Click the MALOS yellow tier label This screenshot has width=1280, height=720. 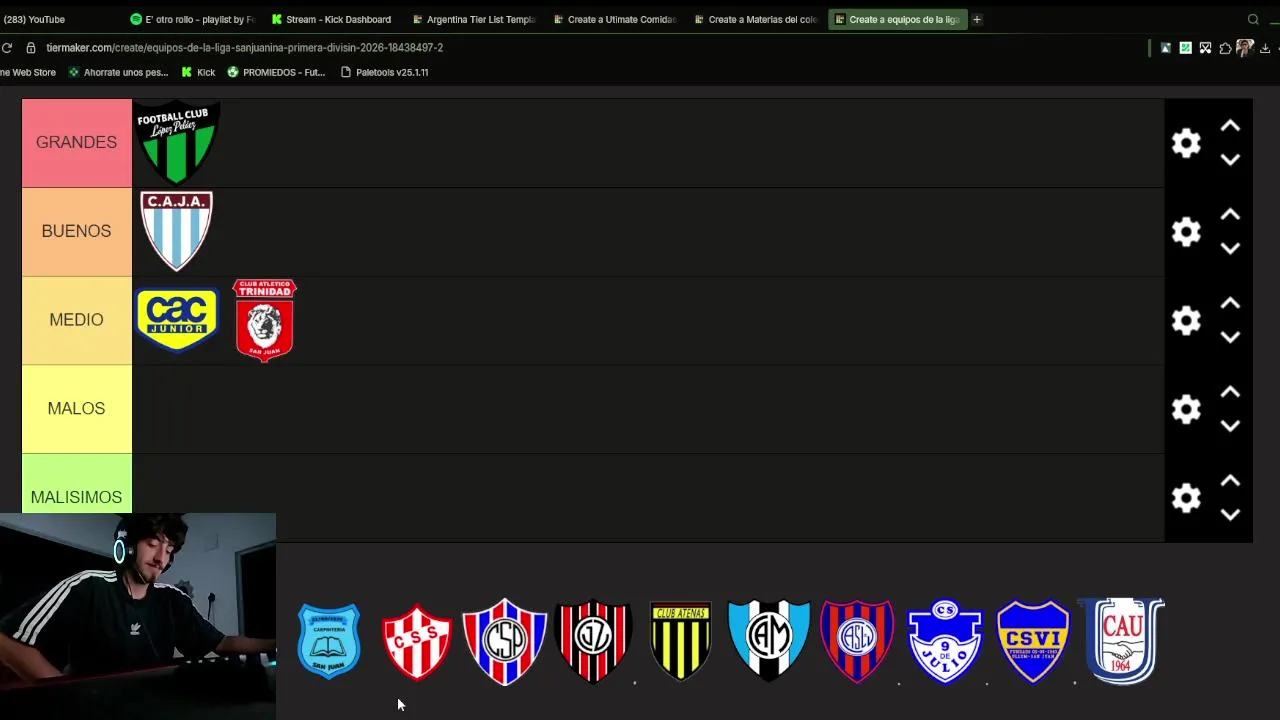[77, 409]
